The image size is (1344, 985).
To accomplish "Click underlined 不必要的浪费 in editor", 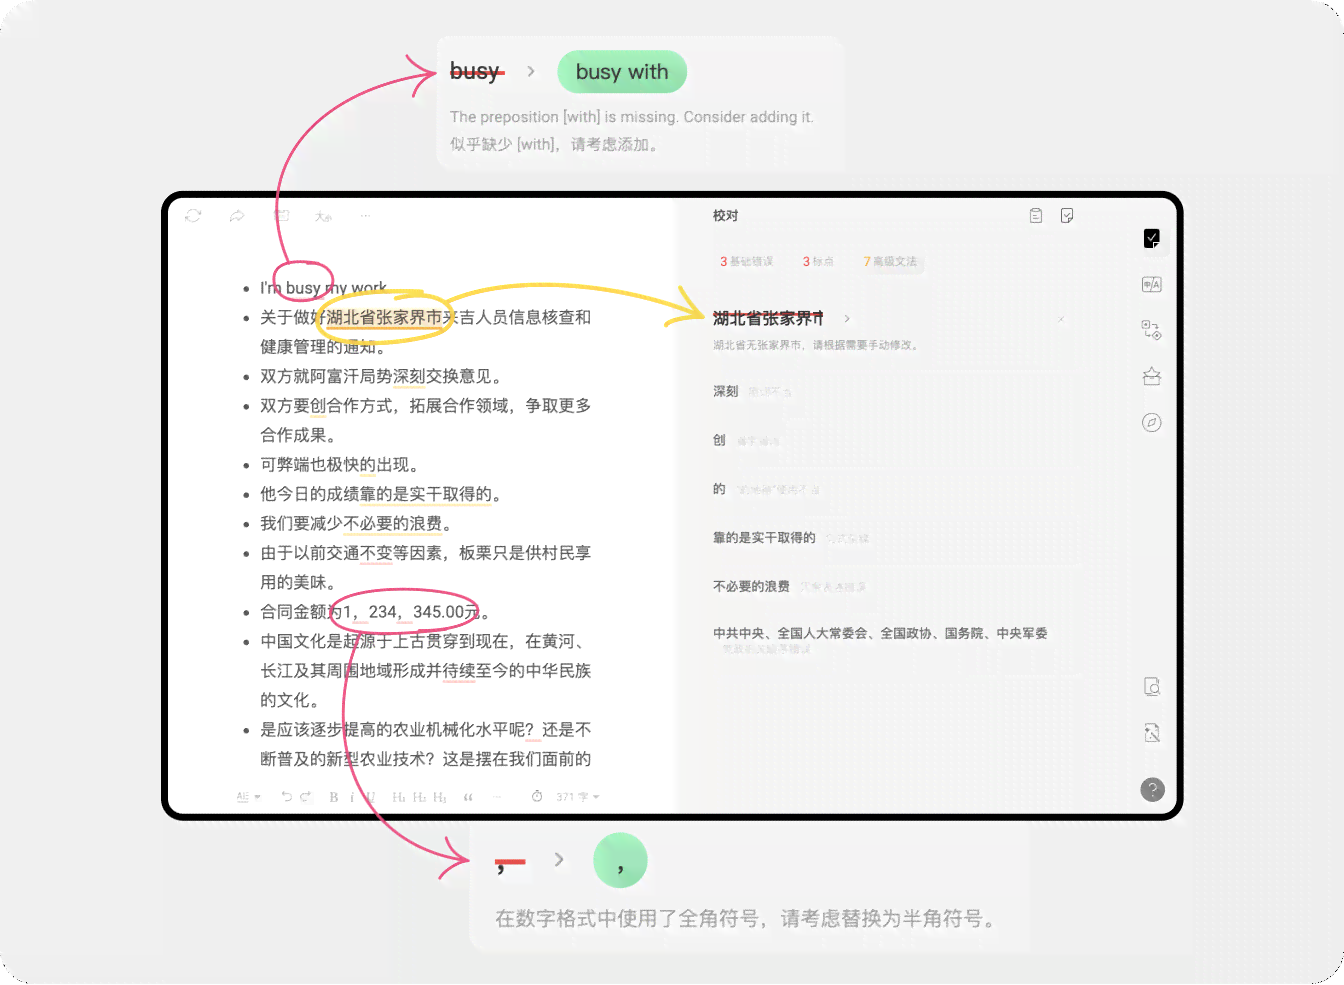I will click(x=392, y=524).
